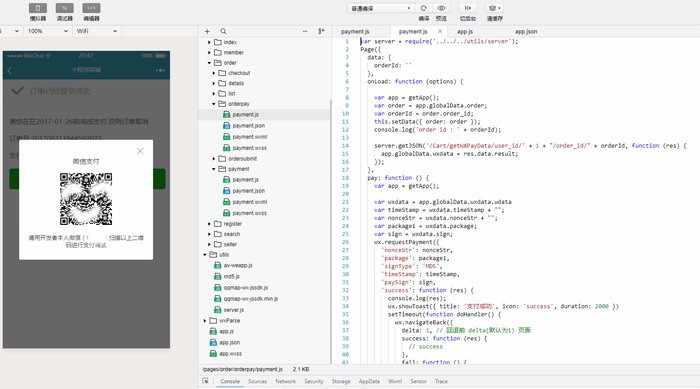Click the file tree search icon

click(x=223, y=31)
